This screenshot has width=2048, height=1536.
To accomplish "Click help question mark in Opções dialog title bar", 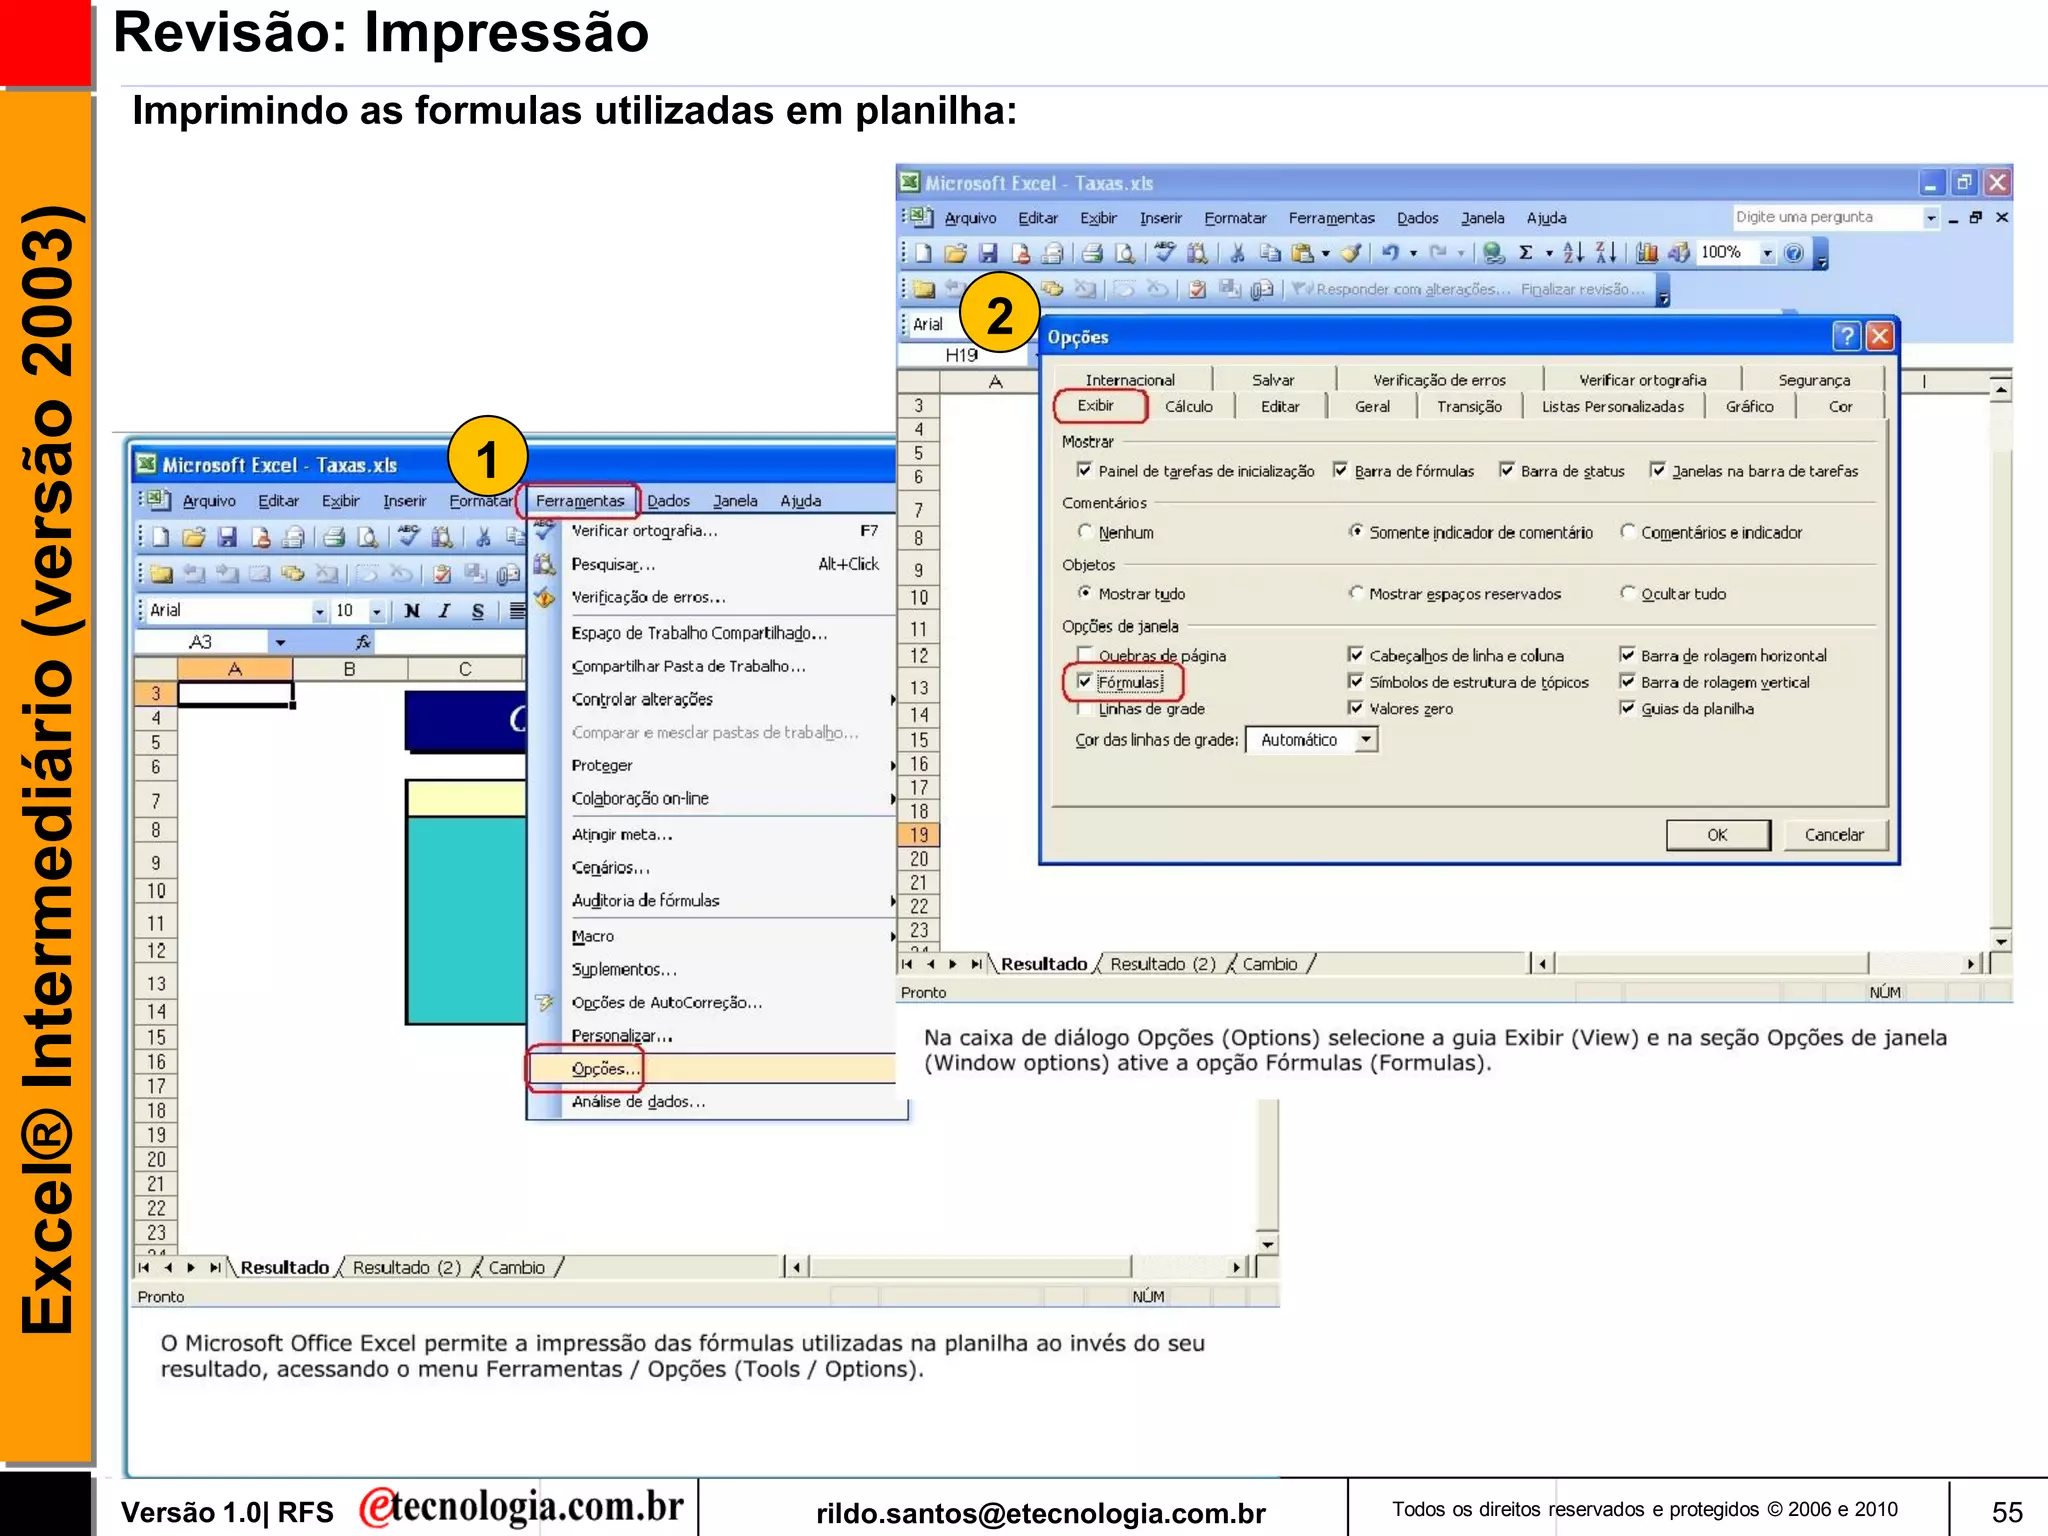I will click(x=1847, y=336).
